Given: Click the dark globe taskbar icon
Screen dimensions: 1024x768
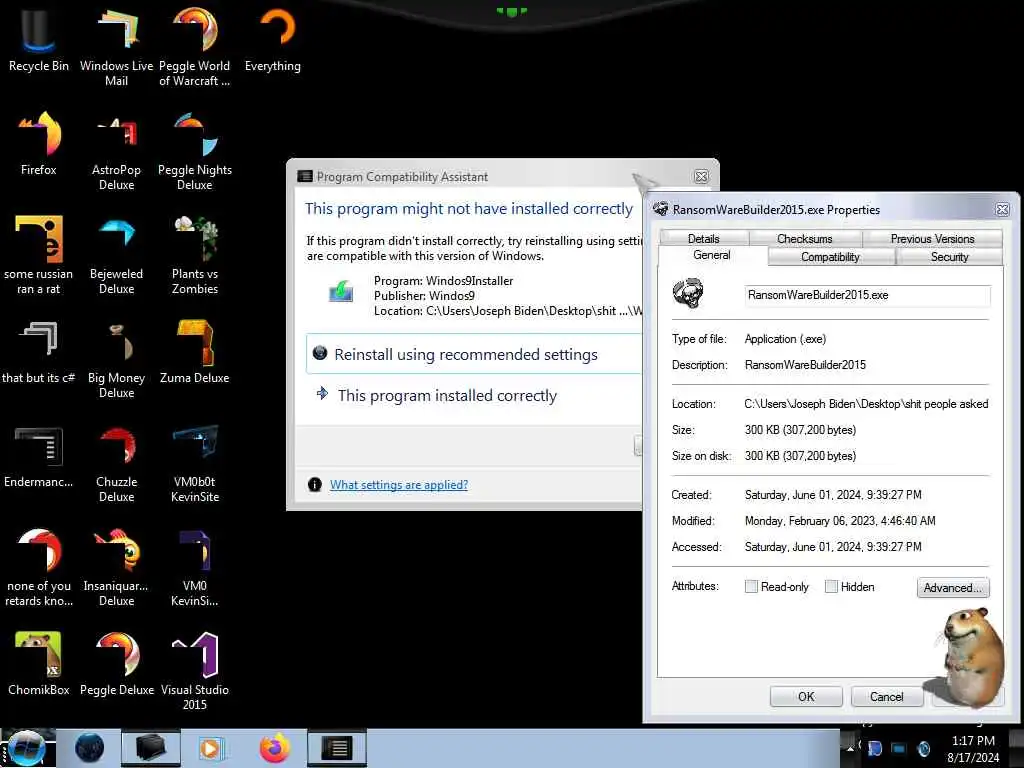Looking at the screenshot, I should coord(89,748).
